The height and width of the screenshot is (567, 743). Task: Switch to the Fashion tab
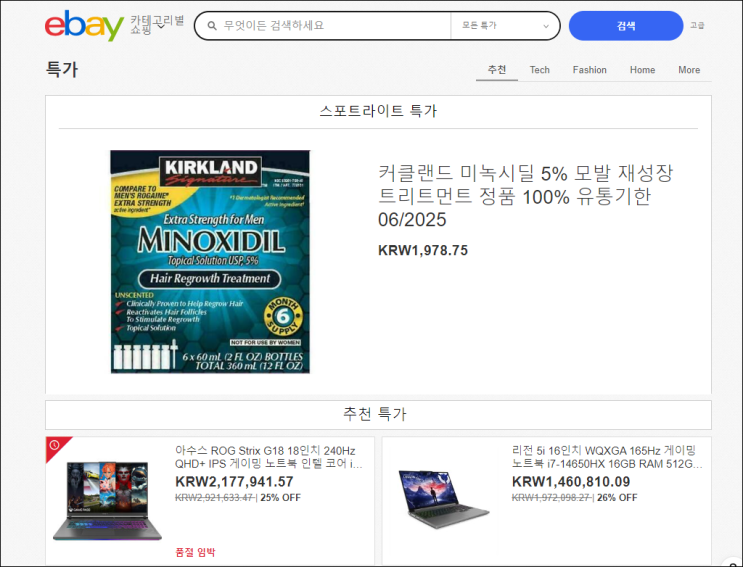[589, 70]
